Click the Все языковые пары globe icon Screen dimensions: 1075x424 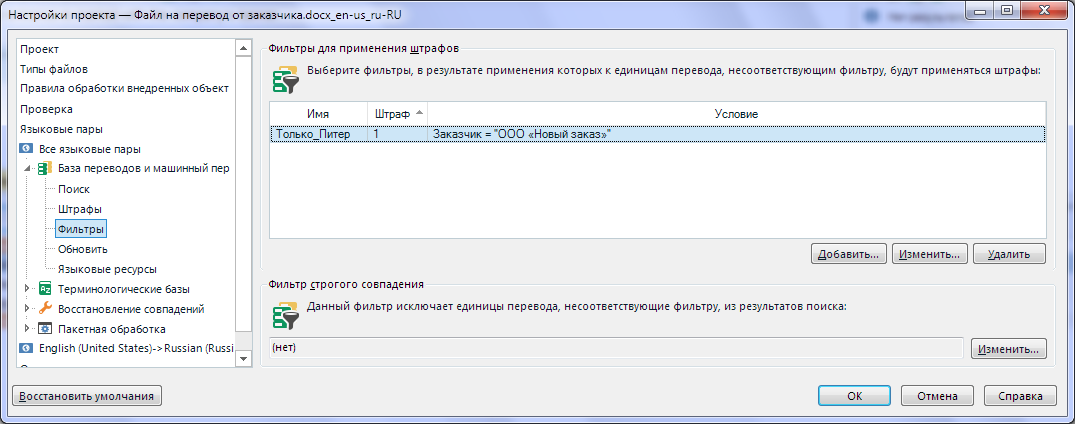point(27,149)
